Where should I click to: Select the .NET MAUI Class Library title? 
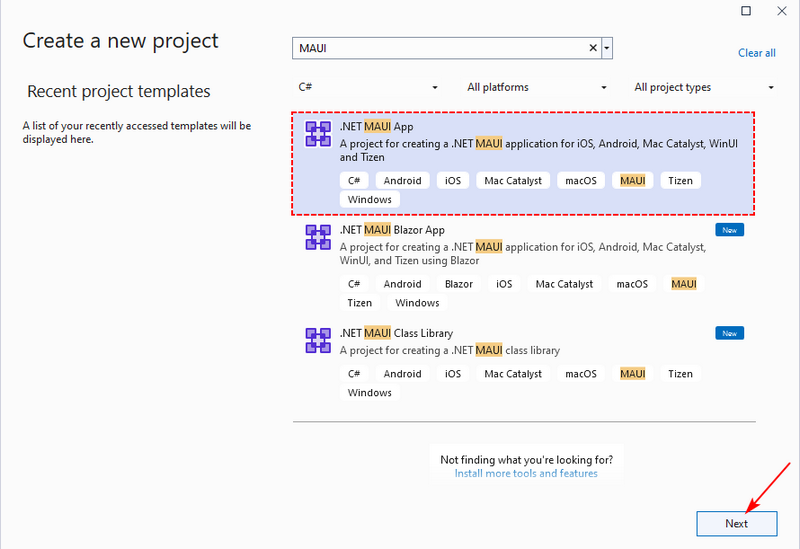point(396,333)
